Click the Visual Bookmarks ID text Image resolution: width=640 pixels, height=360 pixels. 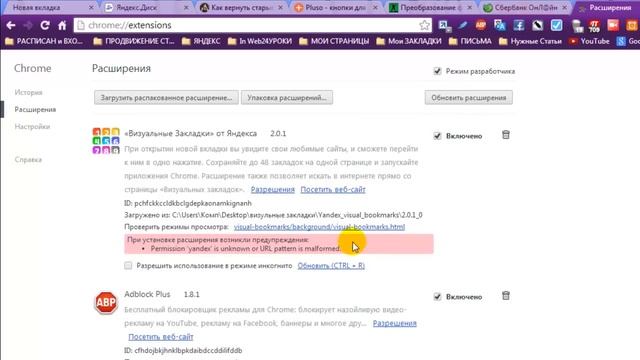(188, 203)
